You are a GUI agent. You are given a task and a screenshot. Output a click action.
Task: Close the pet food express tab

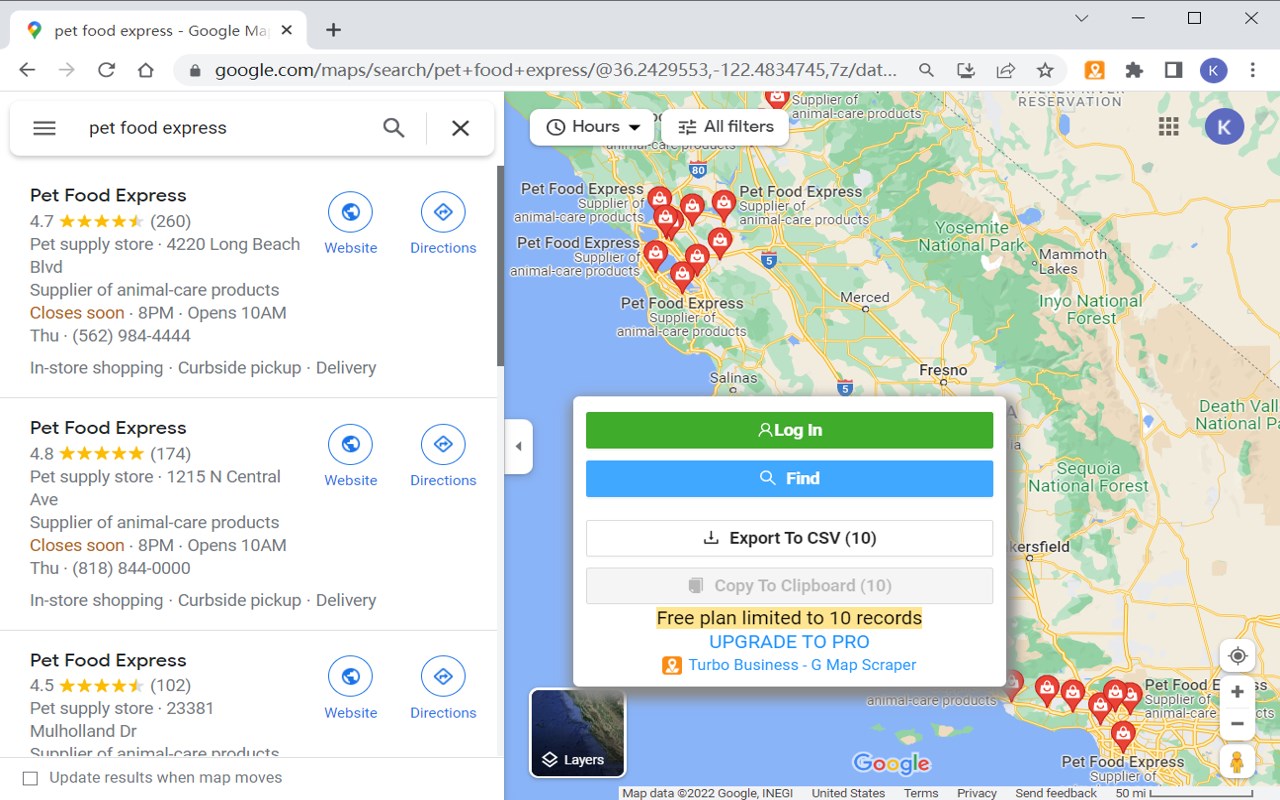coord(288,30)
